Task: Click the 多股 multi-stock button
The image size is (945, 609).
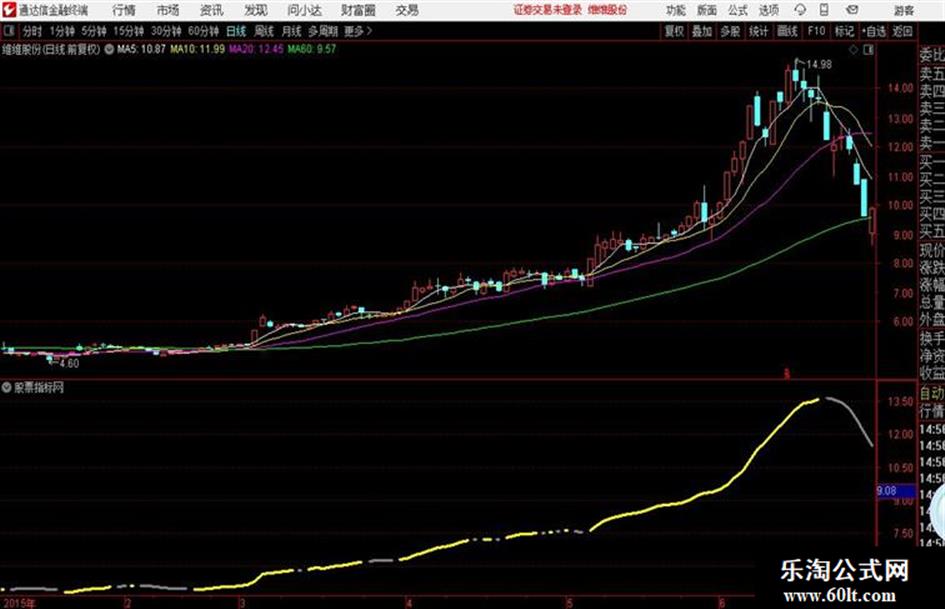Action: click(730, 31)
